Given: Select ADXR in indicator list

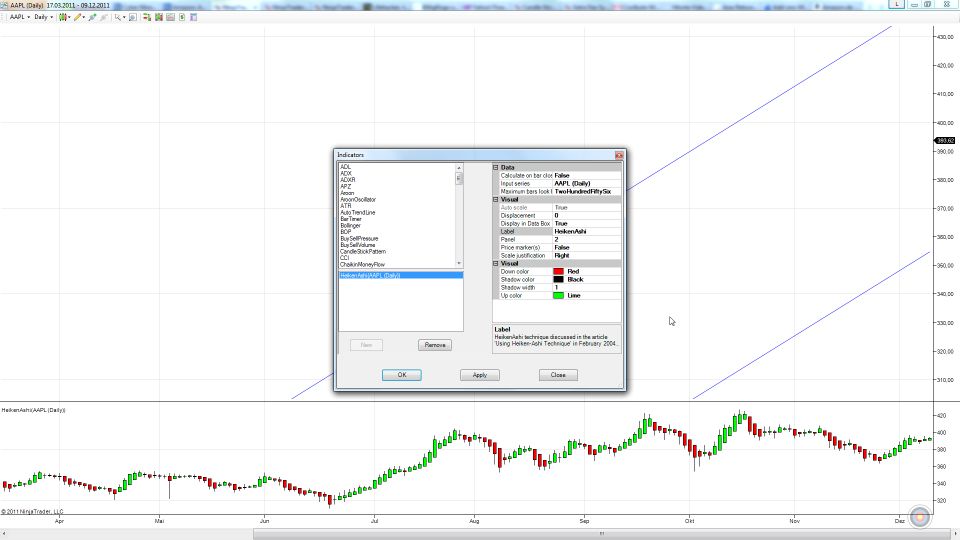Looking at the screenshot, I should click(x=348, y=180).
